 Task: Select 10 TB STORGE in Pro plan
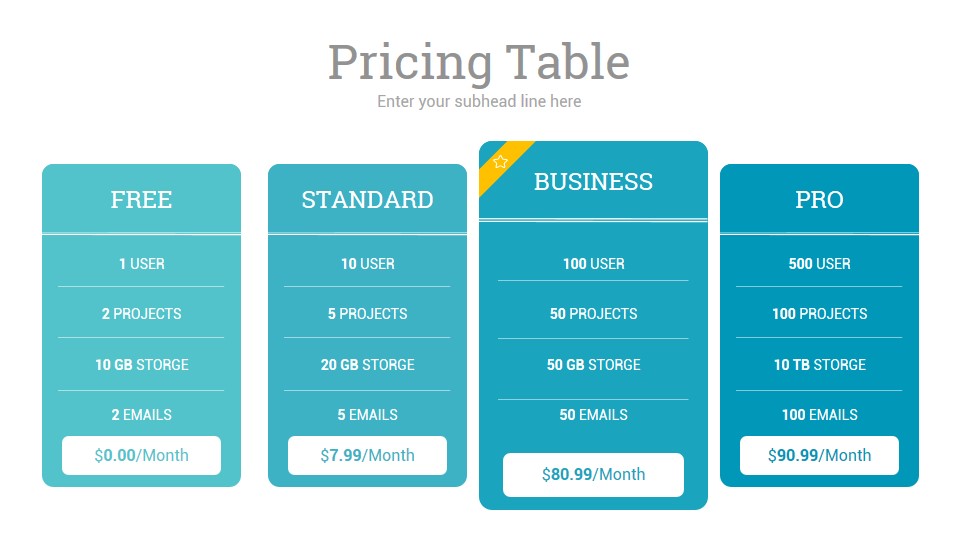click(819, 365)
